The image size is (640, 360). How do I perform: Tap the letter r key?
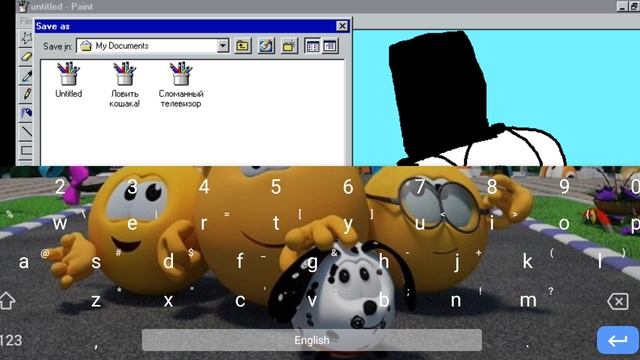204,224
